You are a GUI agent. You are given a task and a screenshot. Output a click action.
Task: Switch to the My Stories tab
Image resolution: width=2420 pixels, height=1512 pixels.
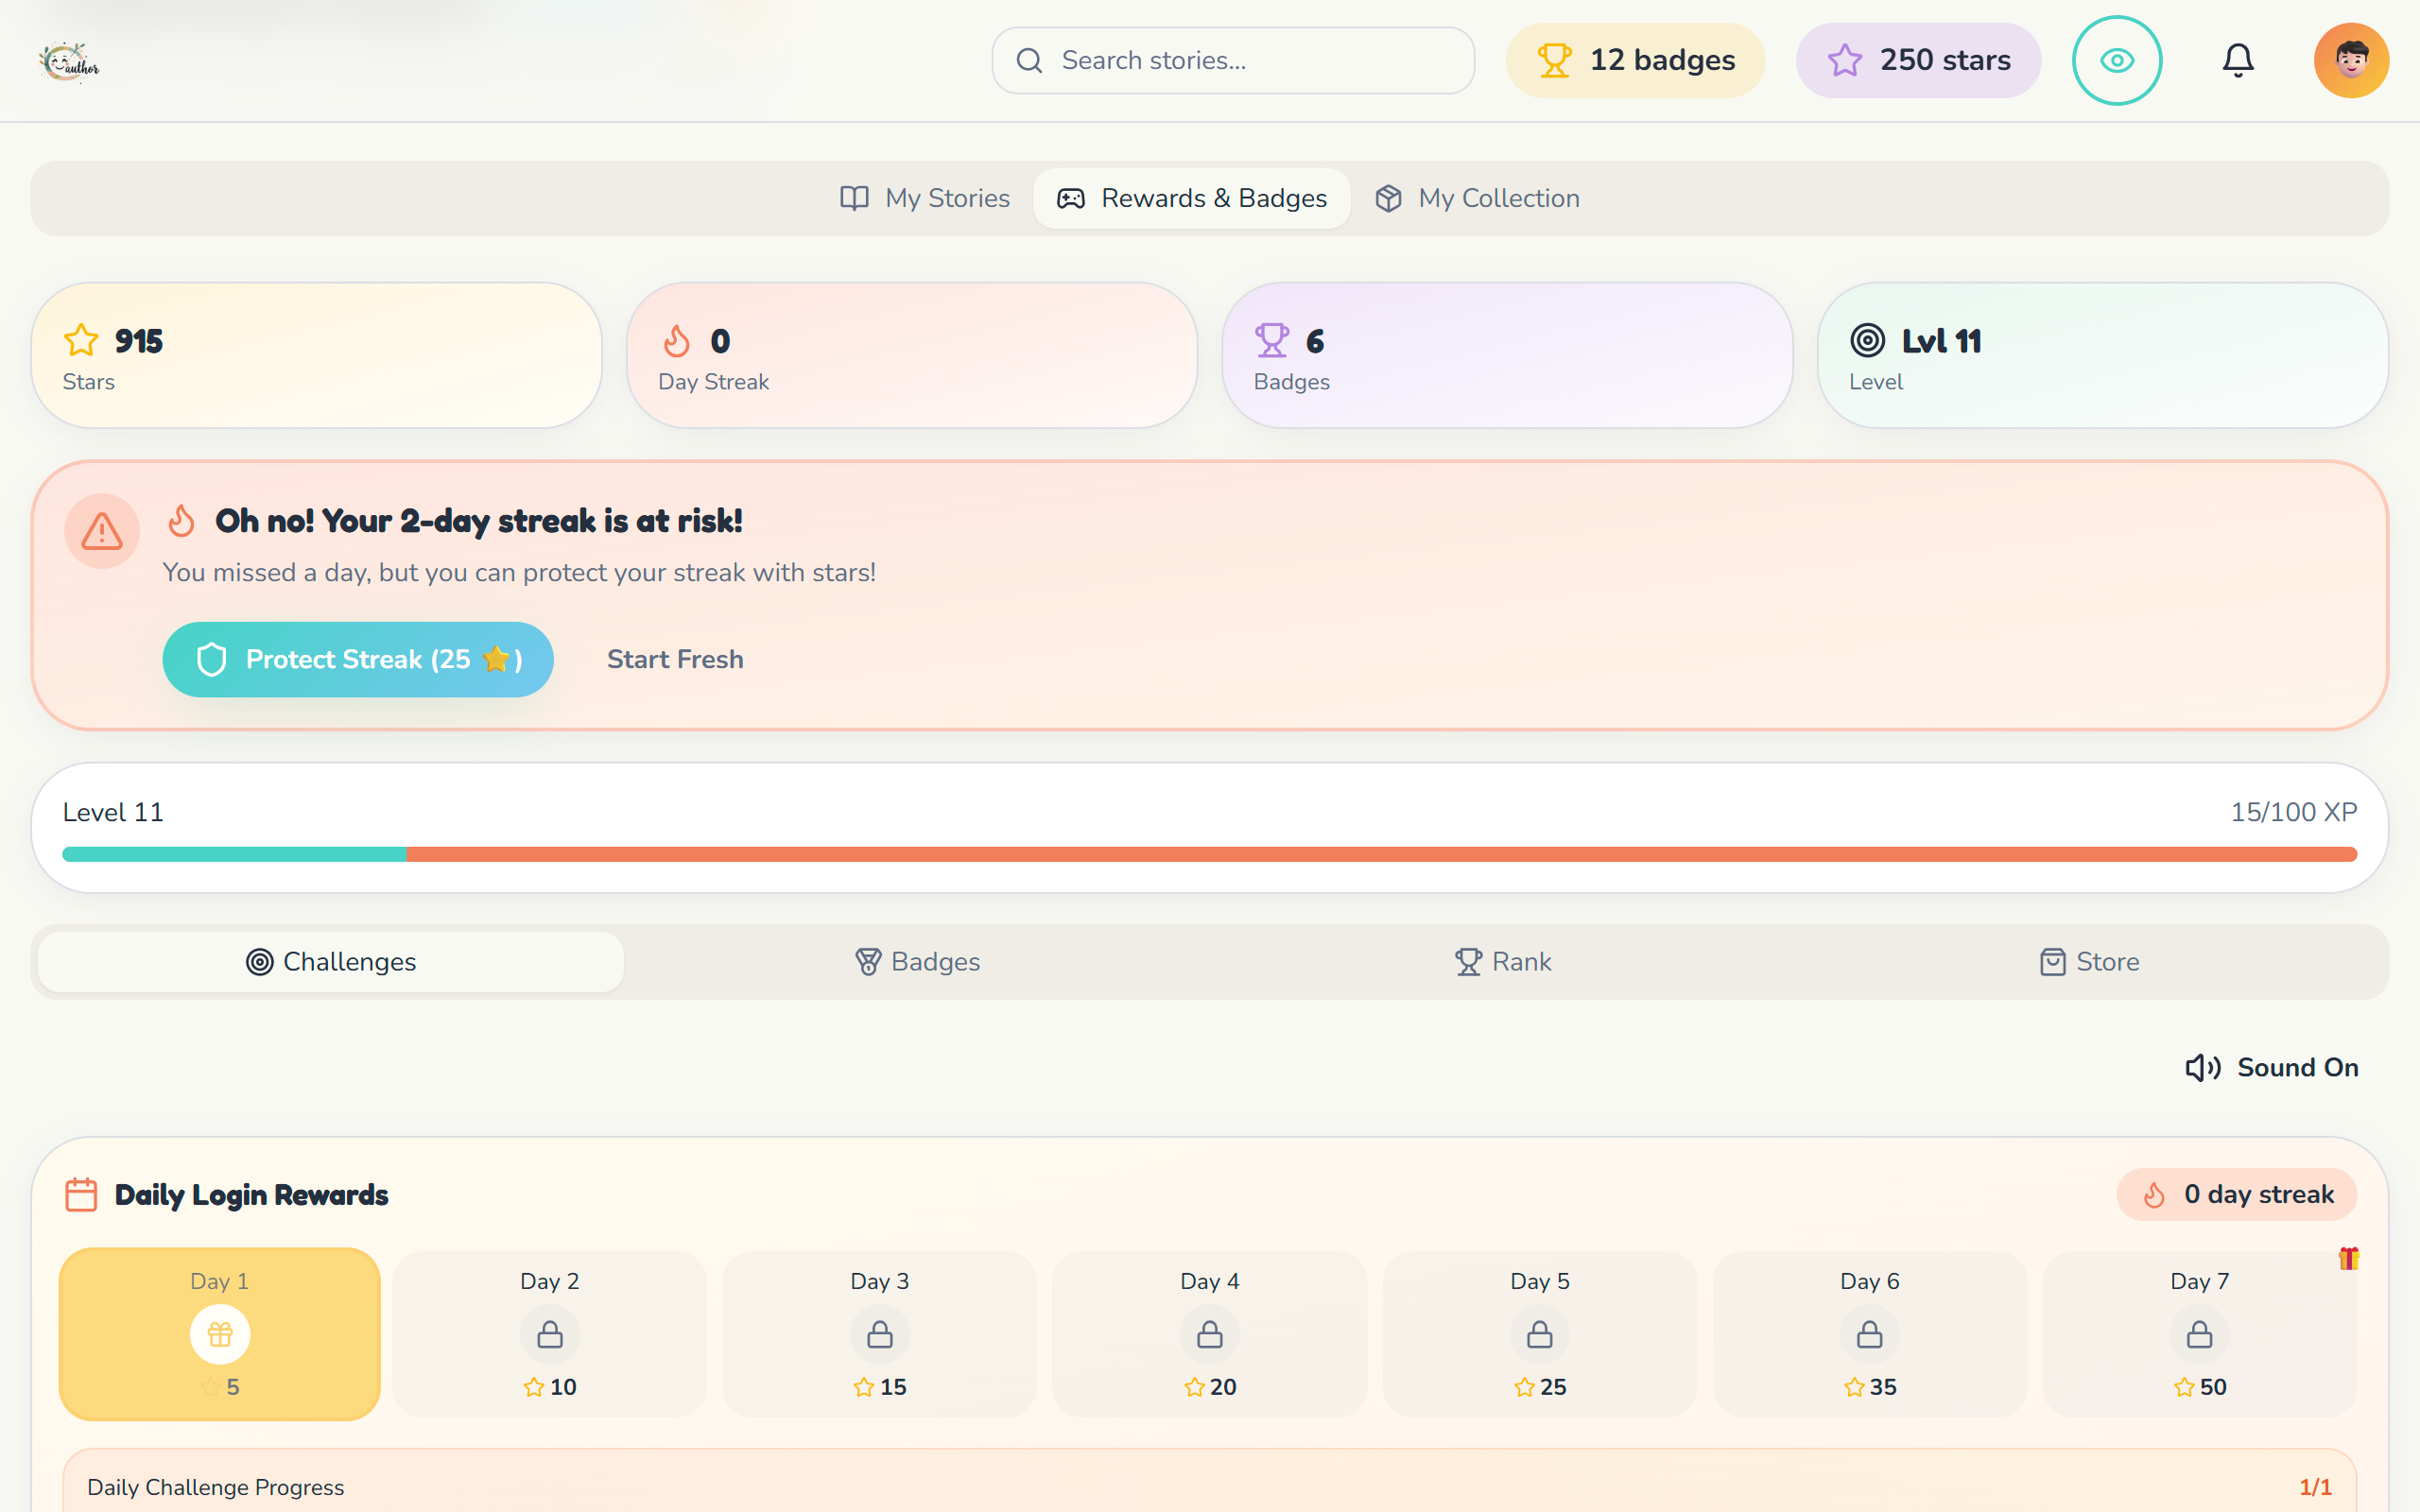(925, 199)
